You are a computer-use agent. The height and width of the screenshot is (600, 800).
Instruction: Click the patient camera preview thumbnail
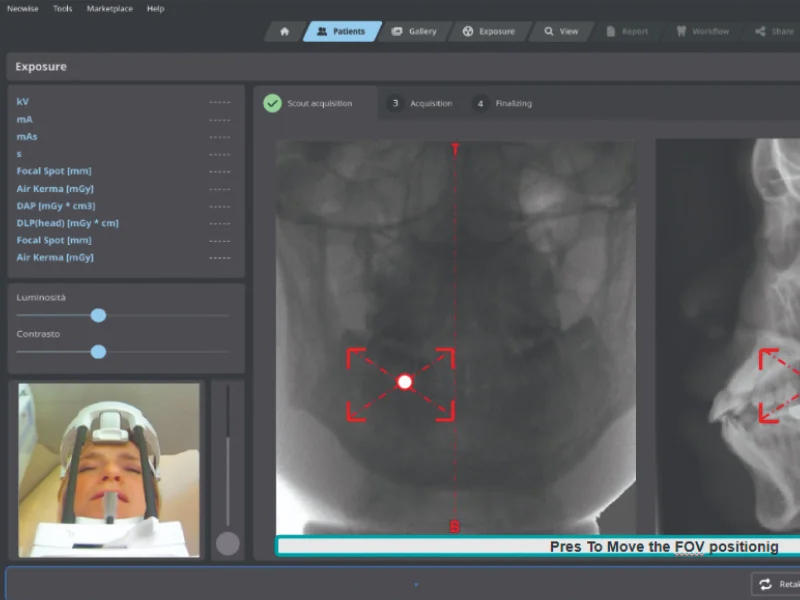click(x=108, y=470)
